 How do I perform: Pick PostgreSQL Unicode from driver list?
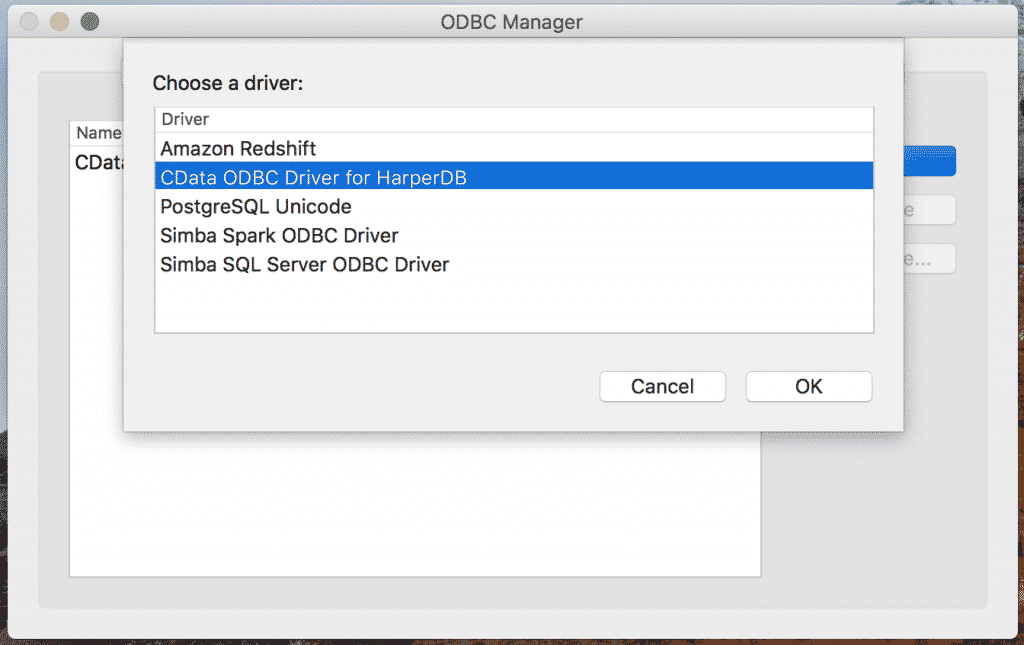[256, 207]
